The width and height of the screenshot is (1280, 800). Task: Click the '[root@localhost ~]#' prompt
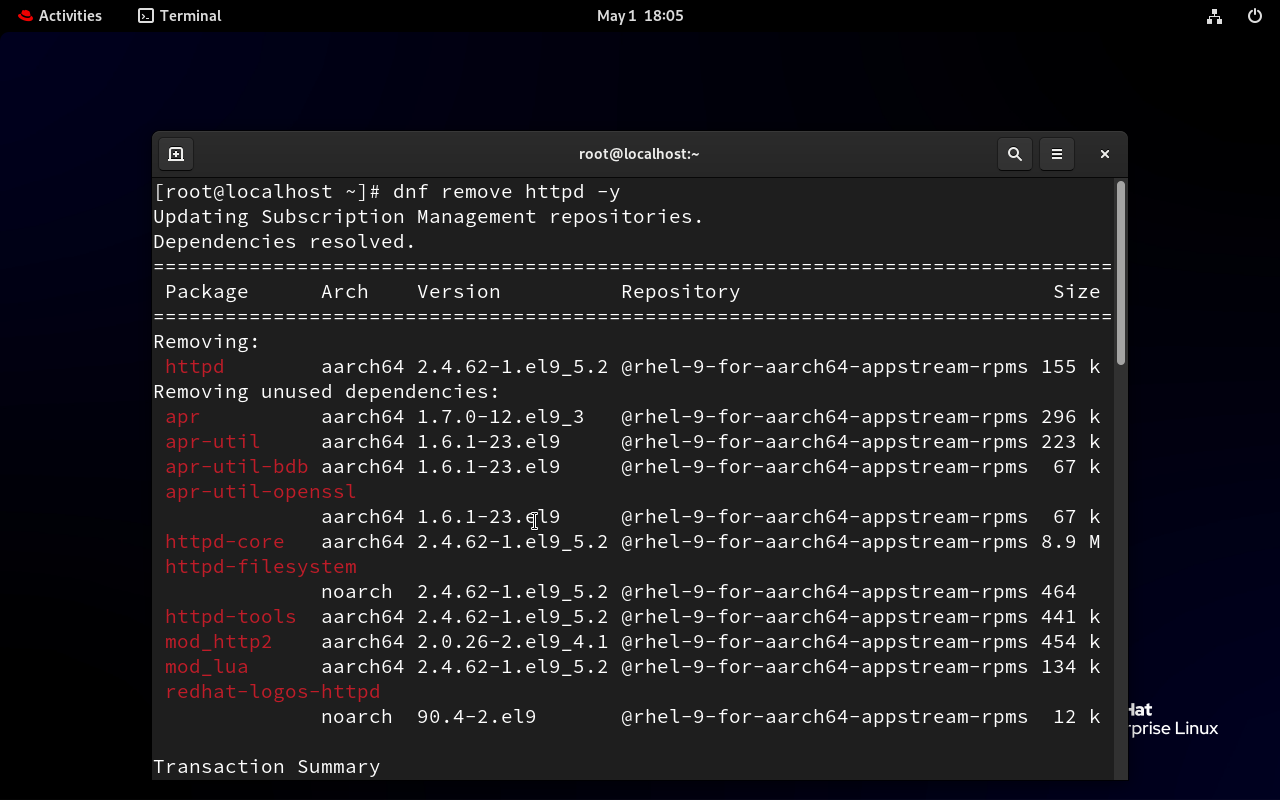click(267, 192)
